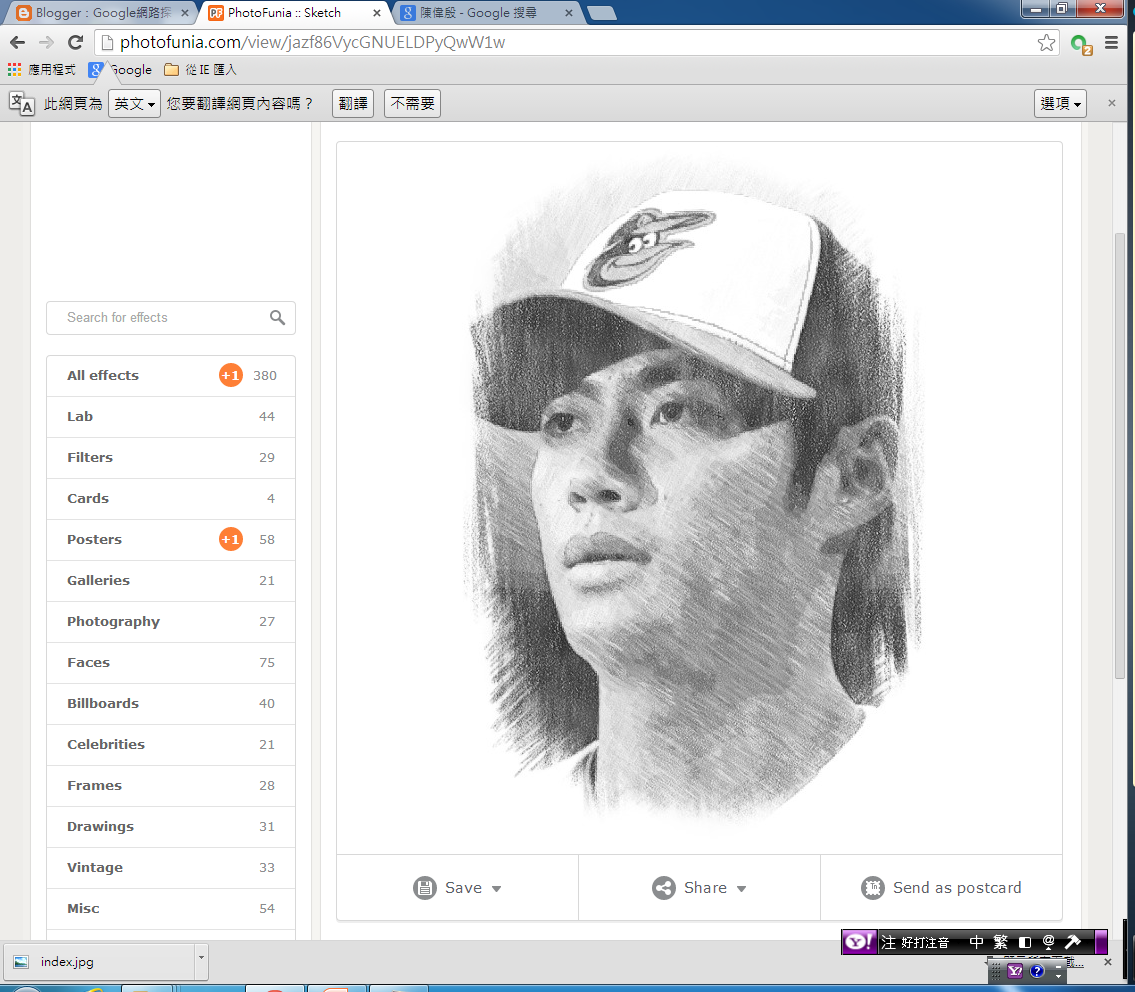1135x992 pixels.
Task: Click the '+1' badge next to All effects
Action: click(231, 375)
